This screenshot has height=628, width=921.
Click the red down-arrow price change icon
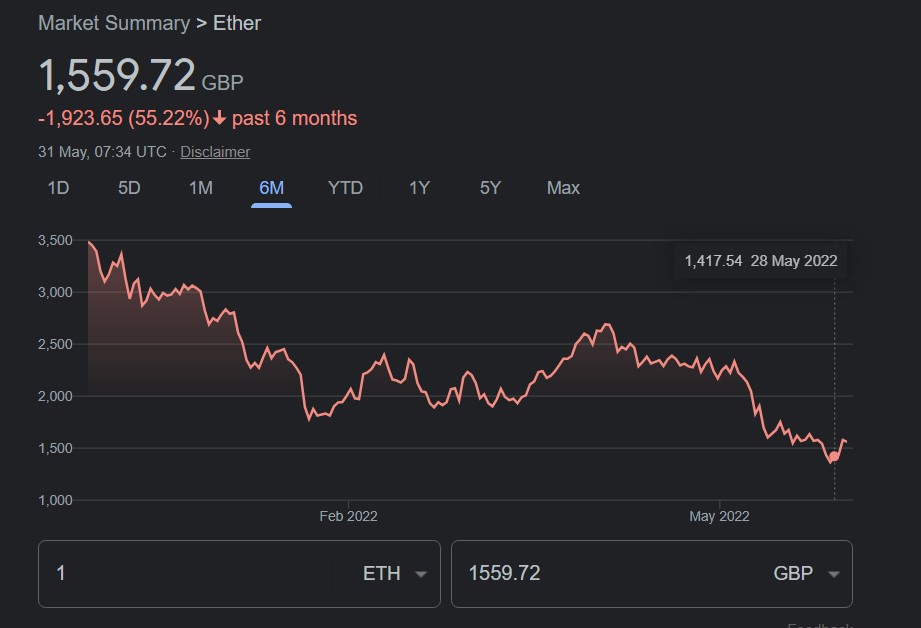tap(220, 119)
